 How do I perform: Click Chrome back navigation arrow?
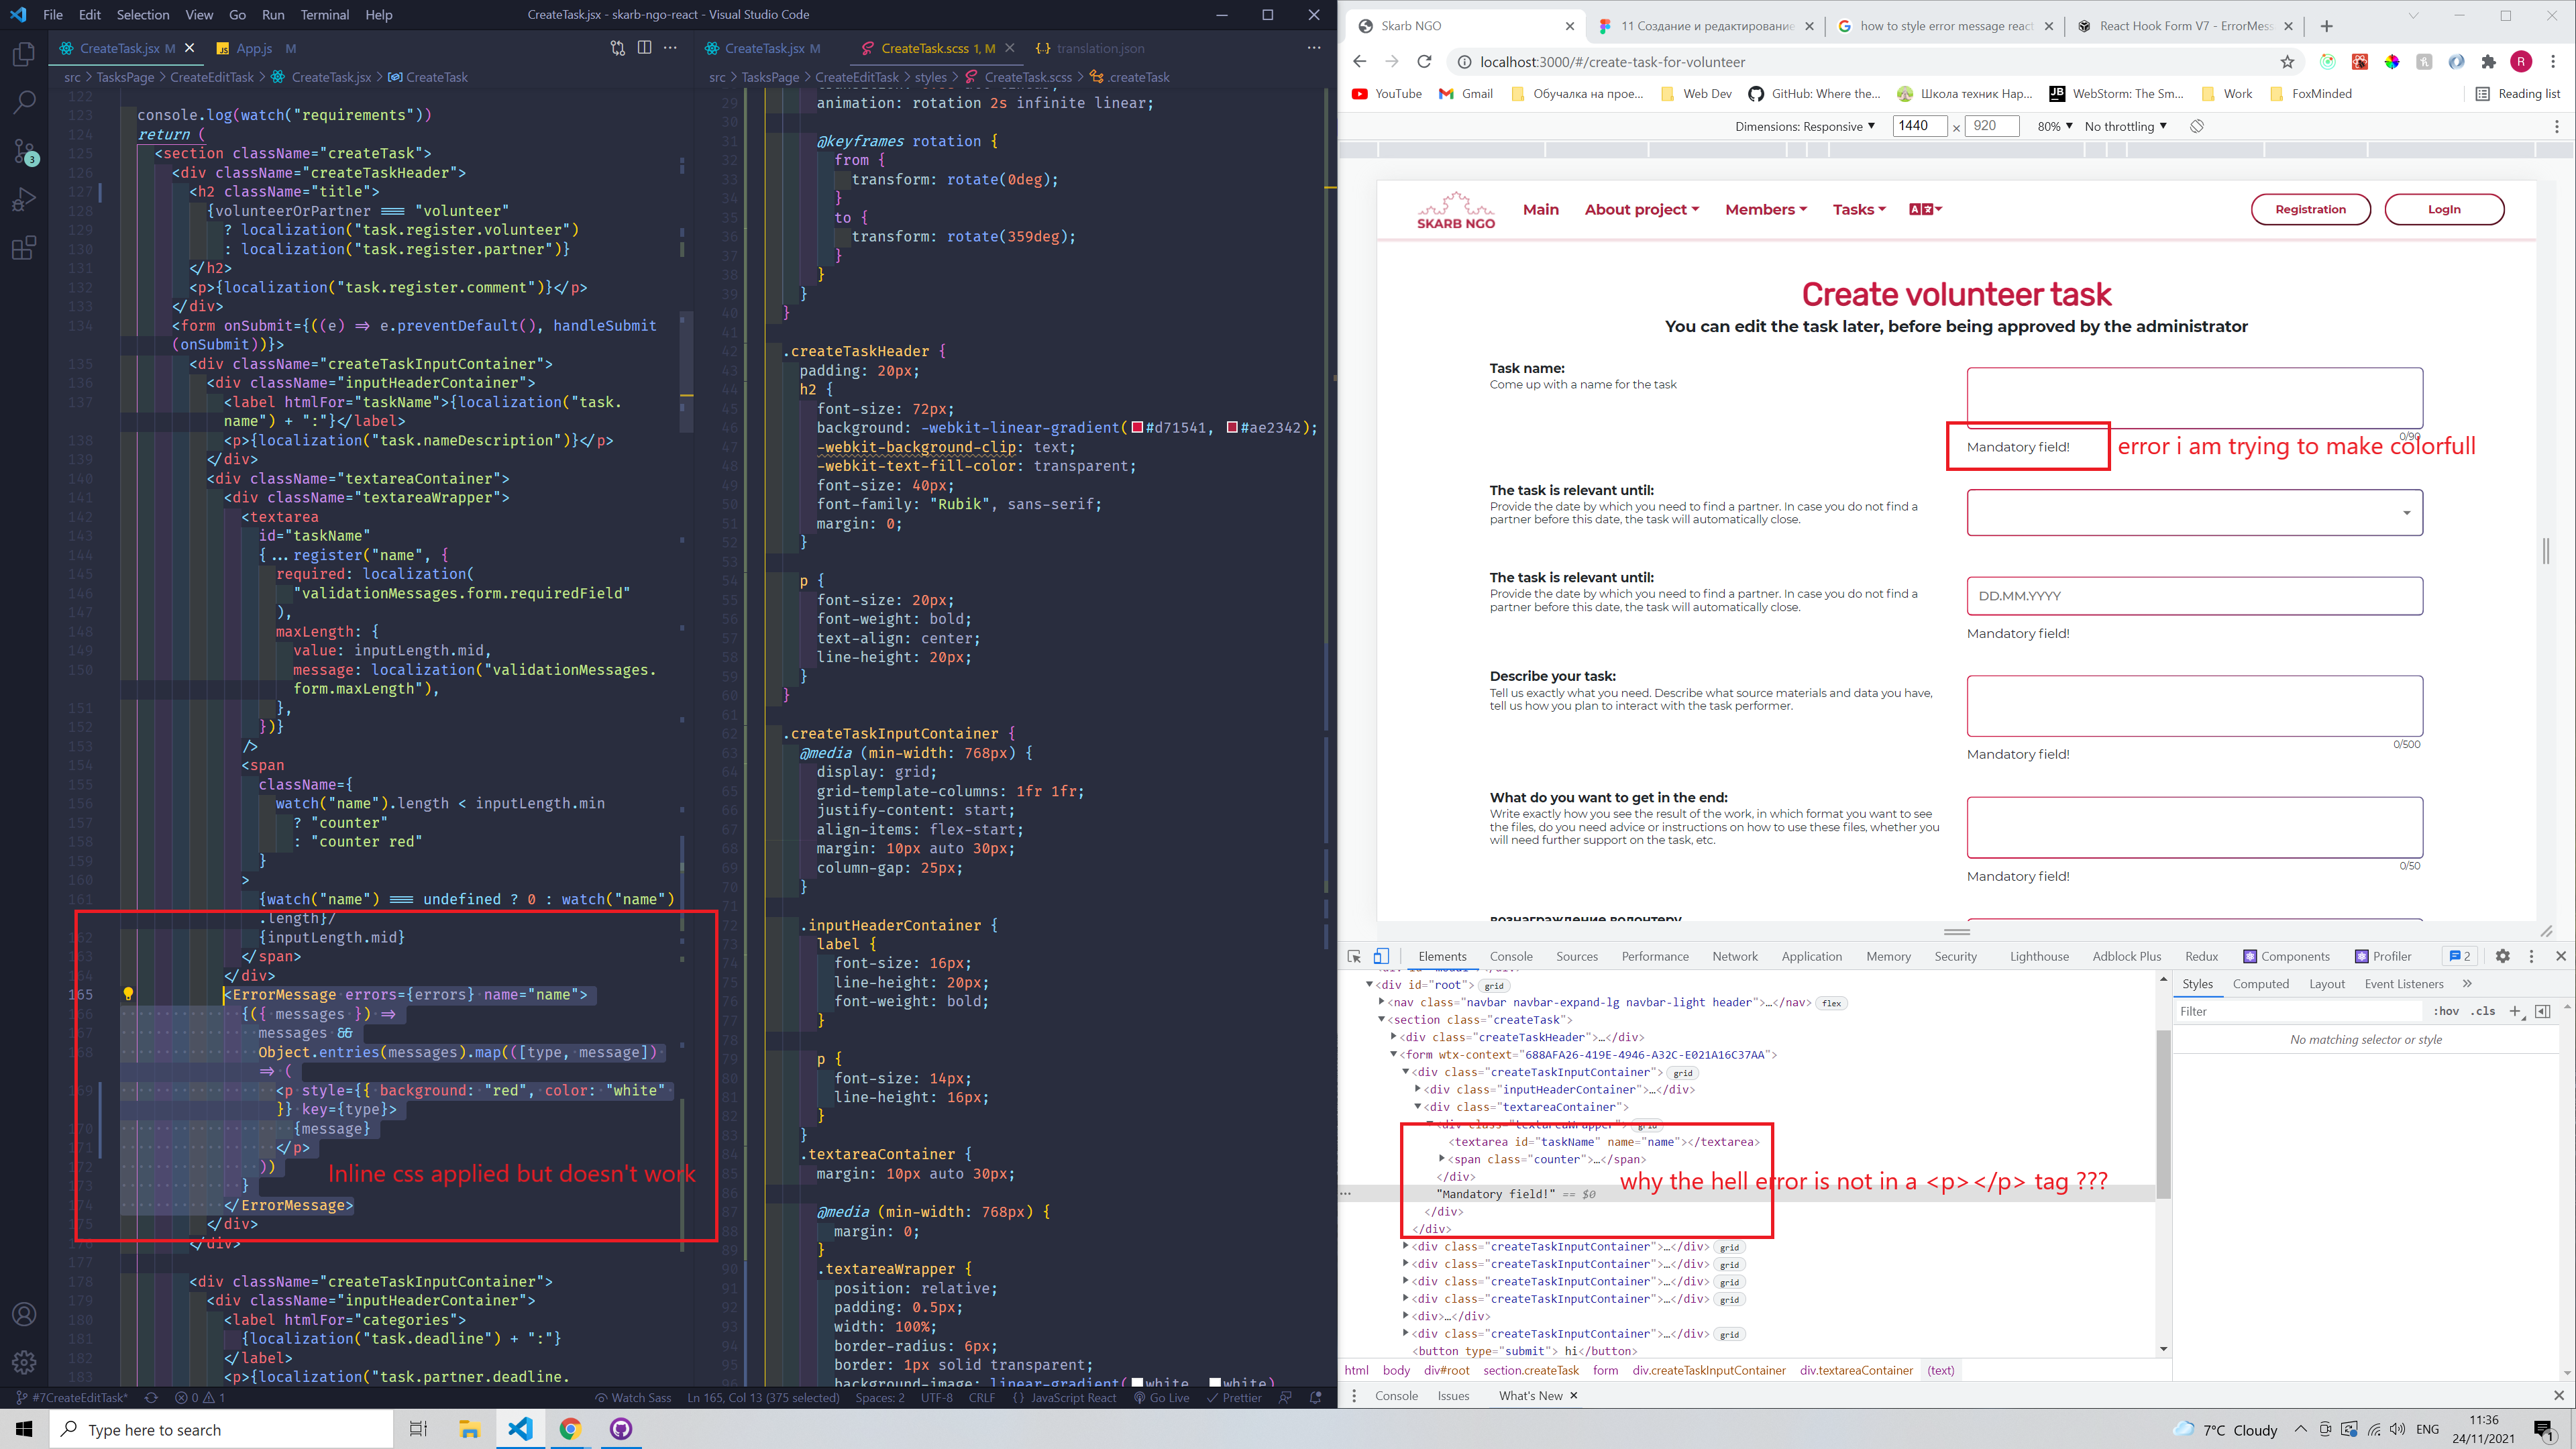1359,62
